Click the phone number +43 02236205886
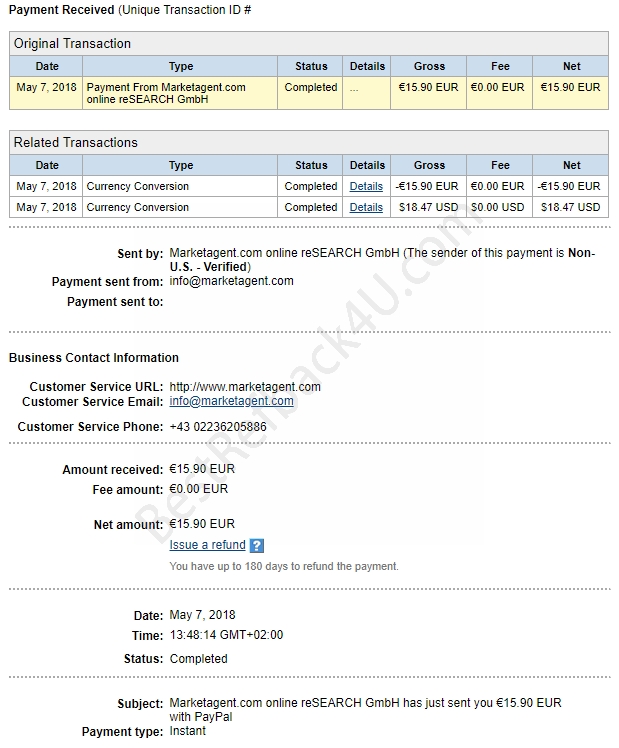Screen dimensions: 619x748 click(x=218, y=426)
